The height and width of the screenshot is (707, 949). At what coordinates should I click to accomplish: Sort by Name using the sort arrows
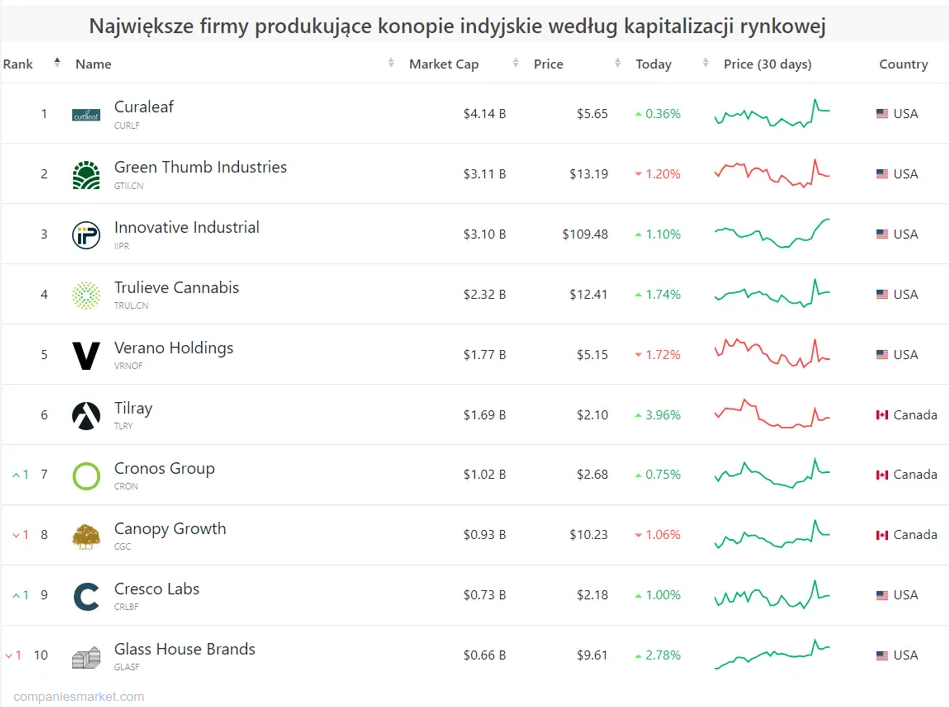[391, 64]
